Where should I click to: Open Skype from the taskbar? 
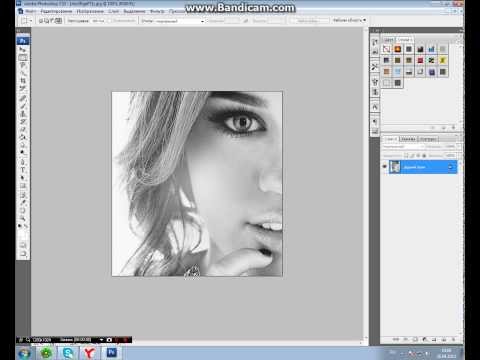[68, 353]
